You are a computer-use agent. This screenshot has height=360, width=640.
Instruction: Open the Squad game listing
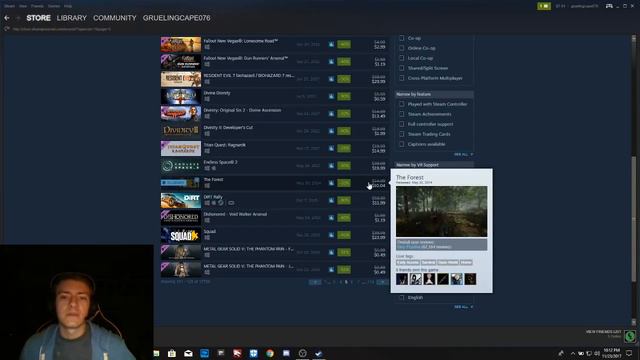[275, 235]
